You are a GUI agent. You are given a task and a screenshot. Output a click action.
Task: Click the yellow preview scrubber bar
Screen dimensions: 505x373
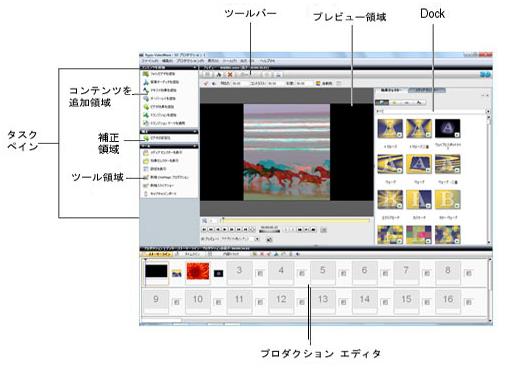[x=296, y=220]
